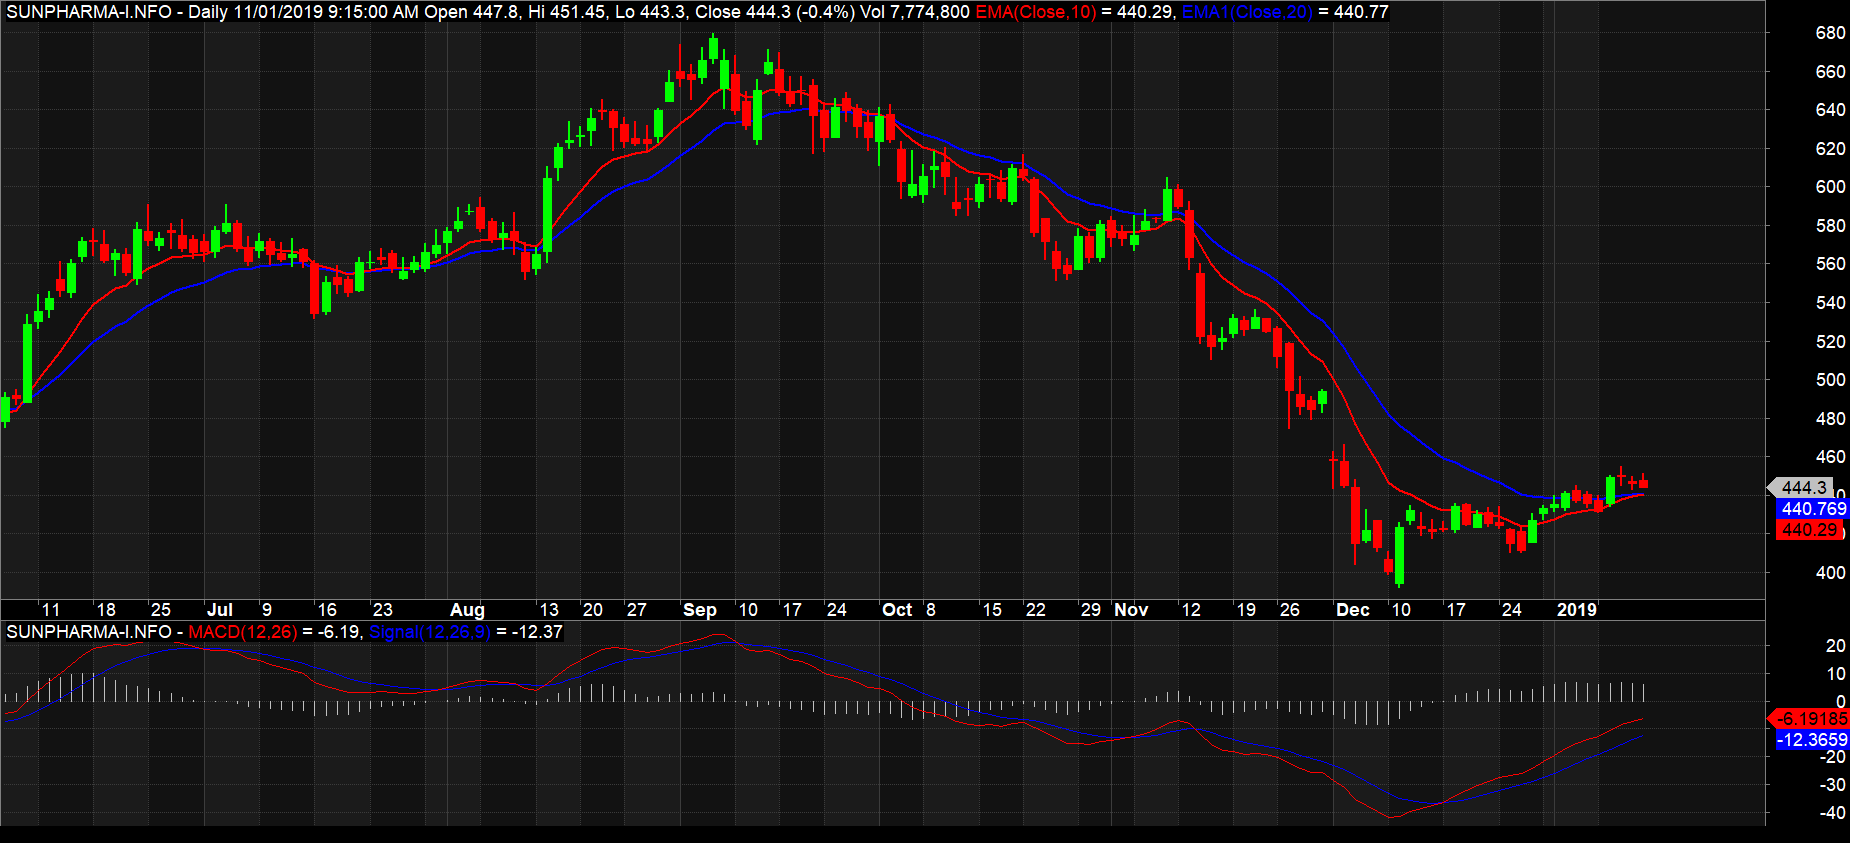Click the 640 price-axis label
The width and height of the screenshot is (1850, 843).
tap(1830, 110)
